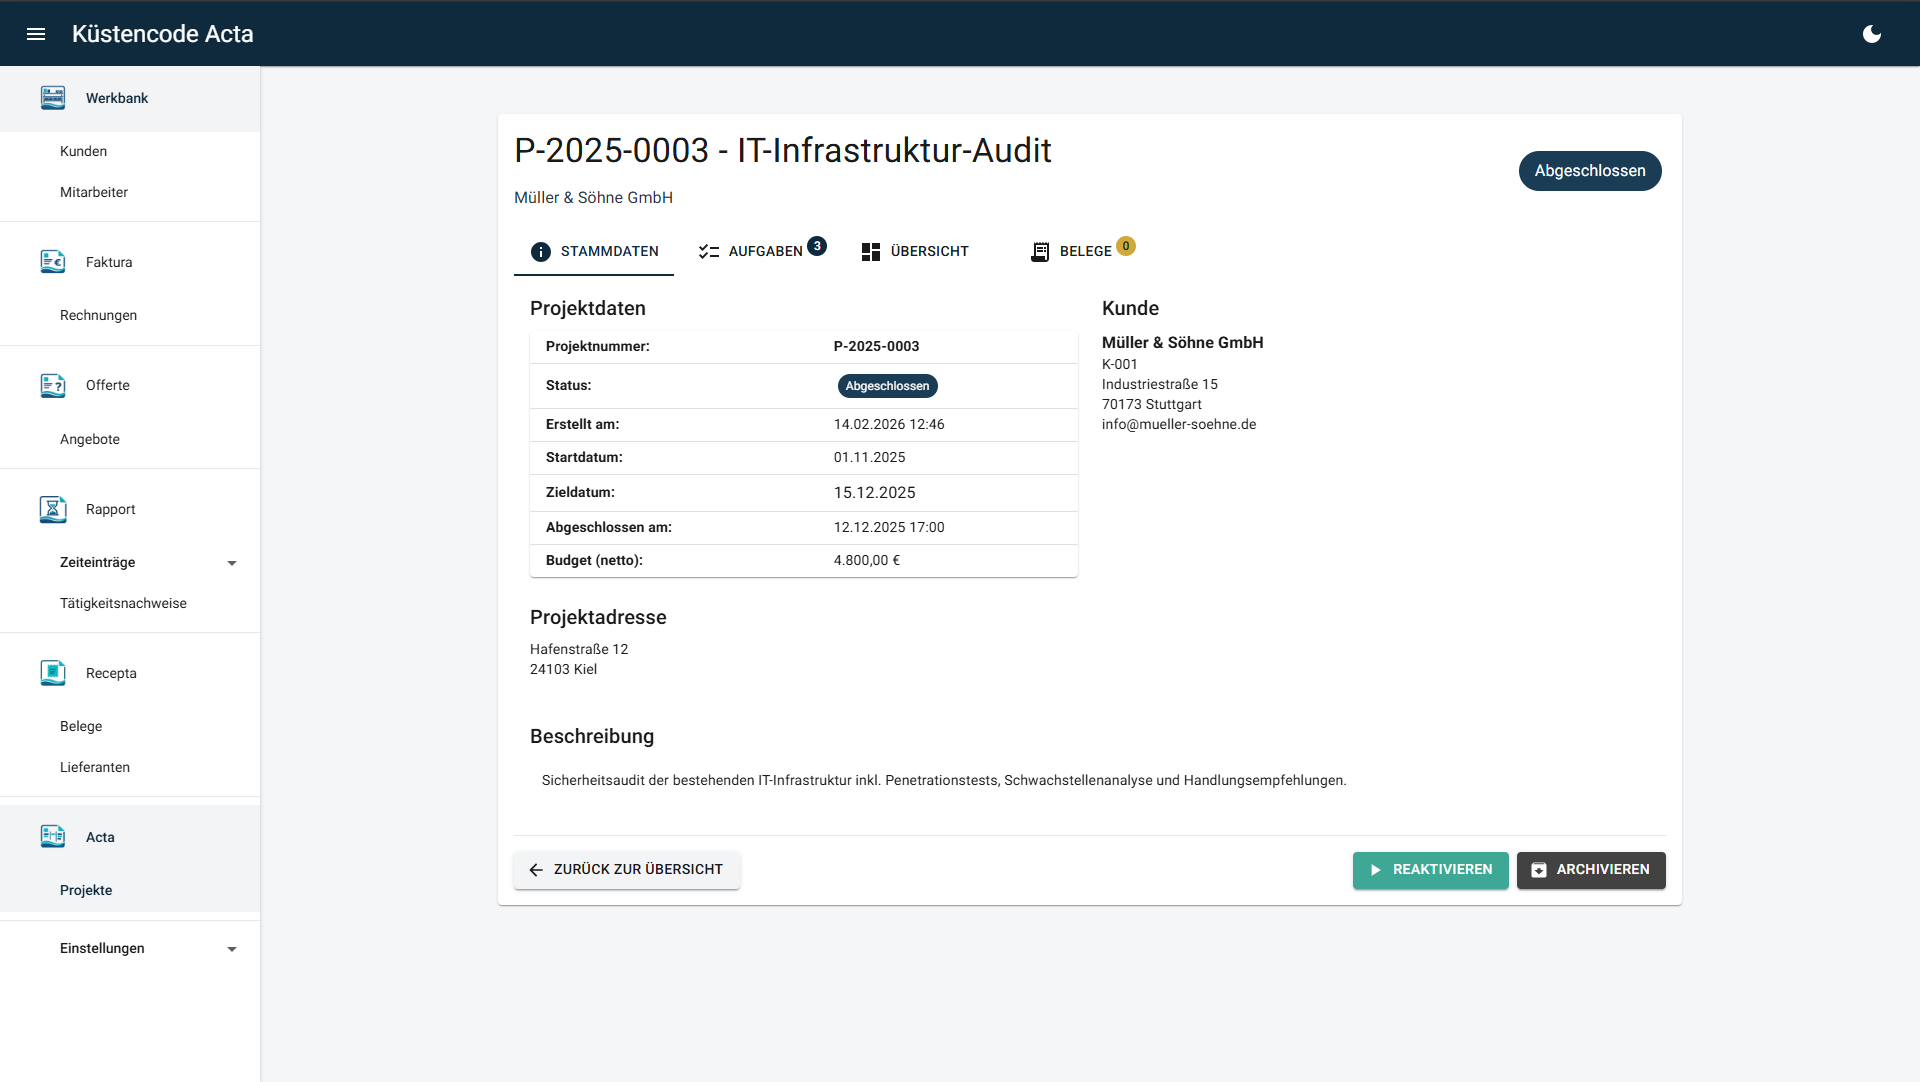Click Zurück zur Übersicht
This screenshot has width=1920, height=1082.
click(626, 869)
